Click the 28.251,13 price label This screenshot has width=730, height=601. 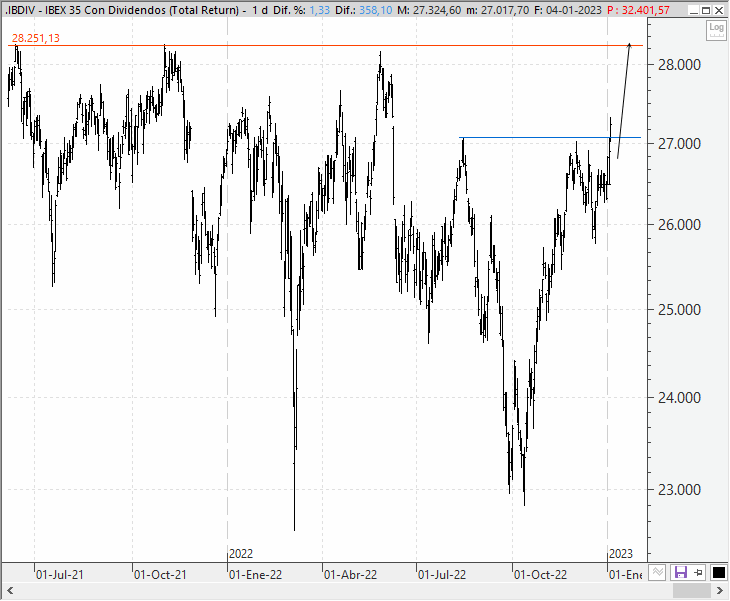(x=36, y=38)
